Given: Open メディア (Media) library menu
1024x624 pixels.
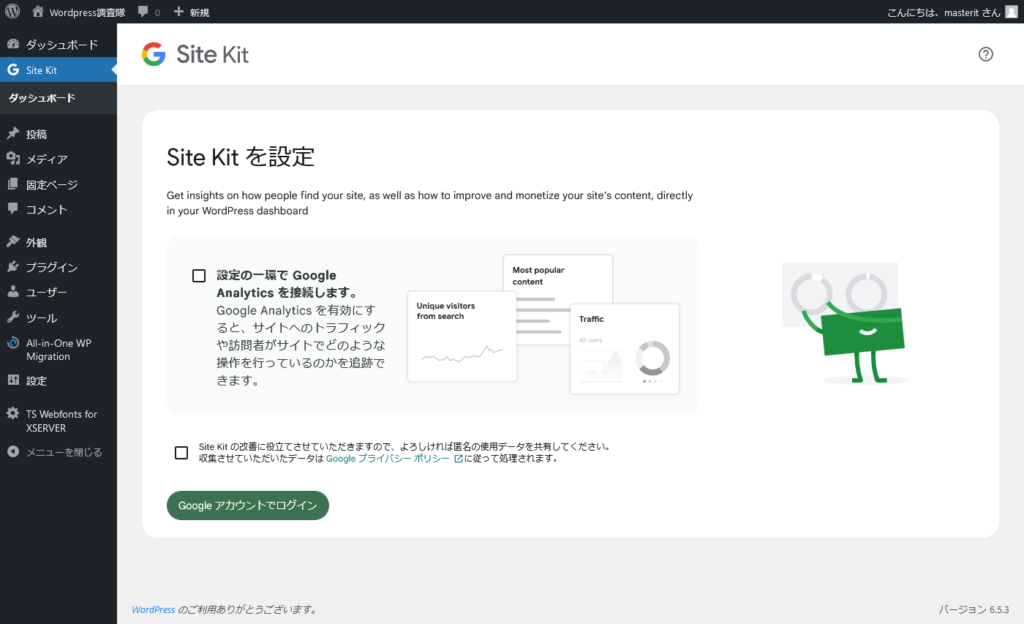Looking at the screenshot, I should click(46, 159).
